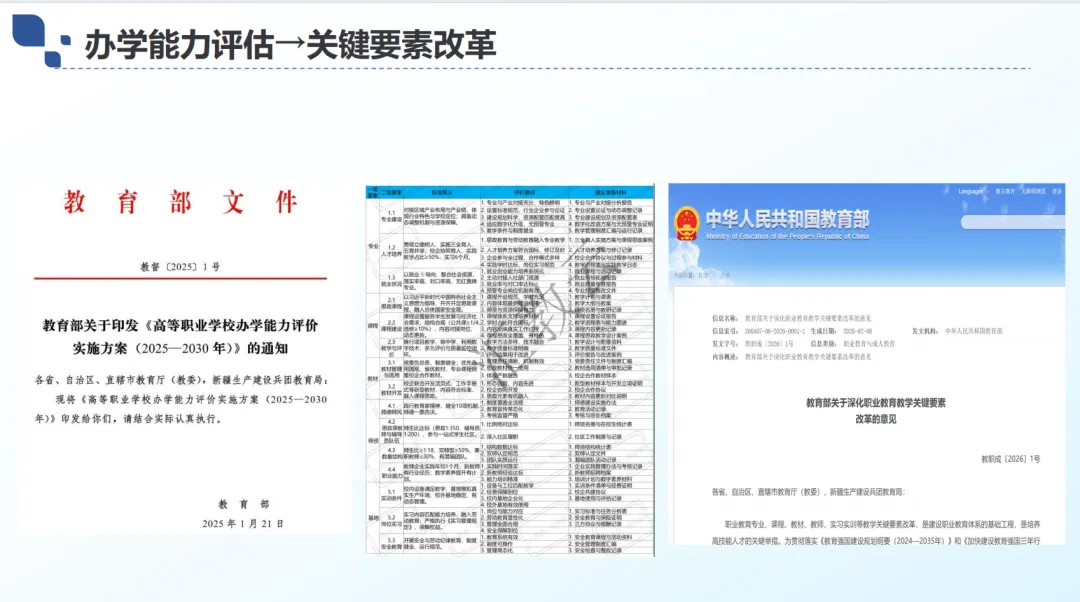Click the 发文机构 value 中华人民共和国教育部
1080x602 pixels.
pyautogui.click(x=973, y=331)
